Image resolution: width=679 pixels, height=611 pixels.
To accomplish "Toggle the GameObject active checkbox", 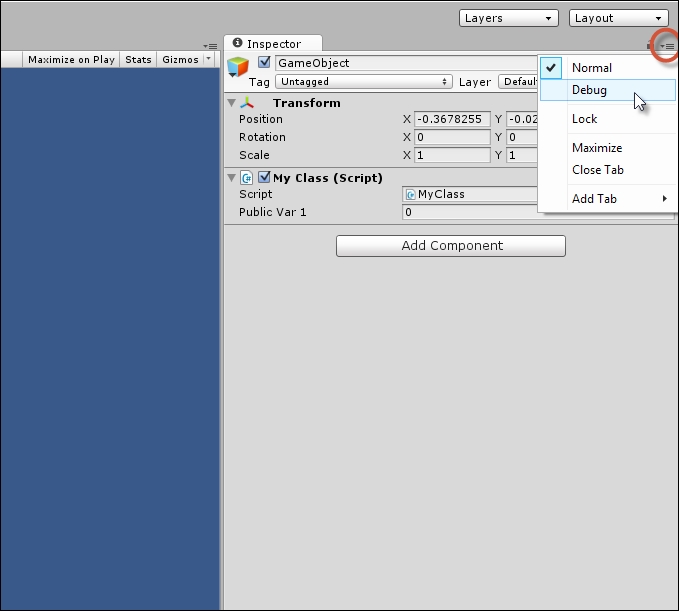I will pyautogui.click(x=264, y=63).
